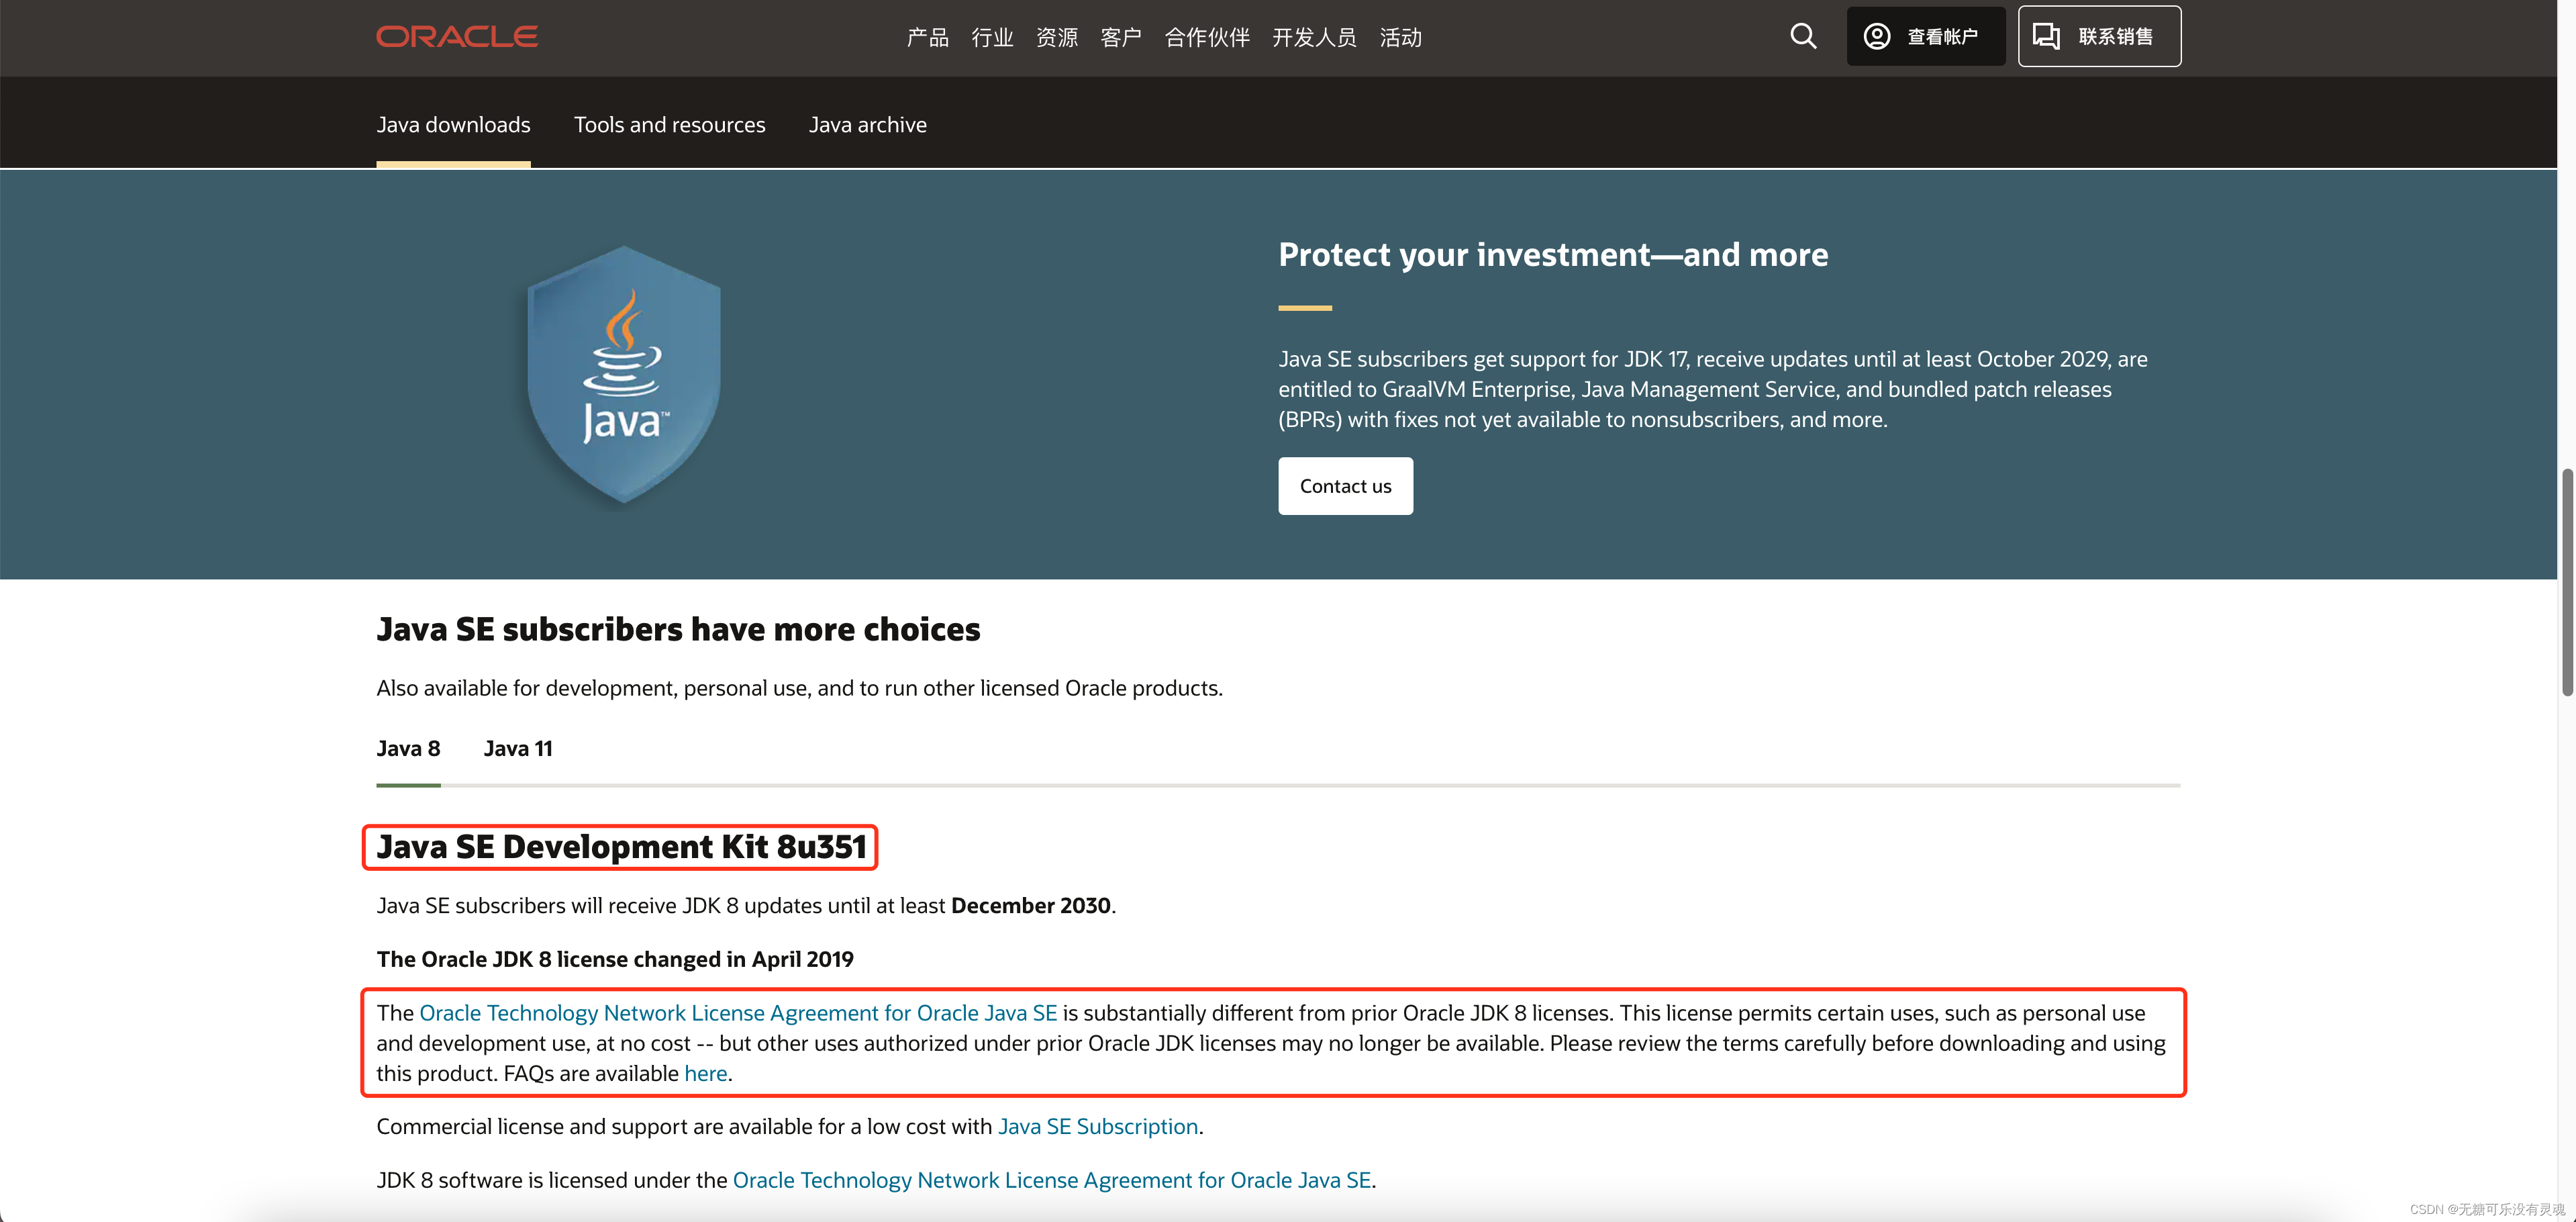The image size is (2576, 1222).
Task: Open the Tools and resources tab
Action: pyautogui.click(x=669, y=124)
